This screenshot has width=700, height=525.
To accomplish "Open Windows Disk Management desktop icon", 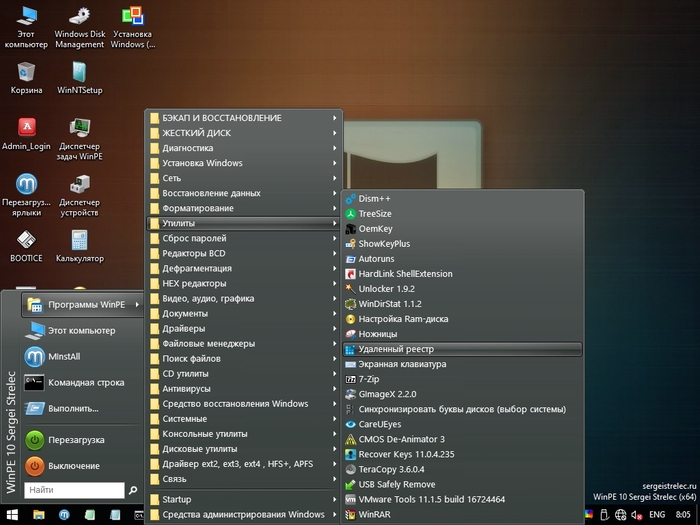I will point(79,28).
